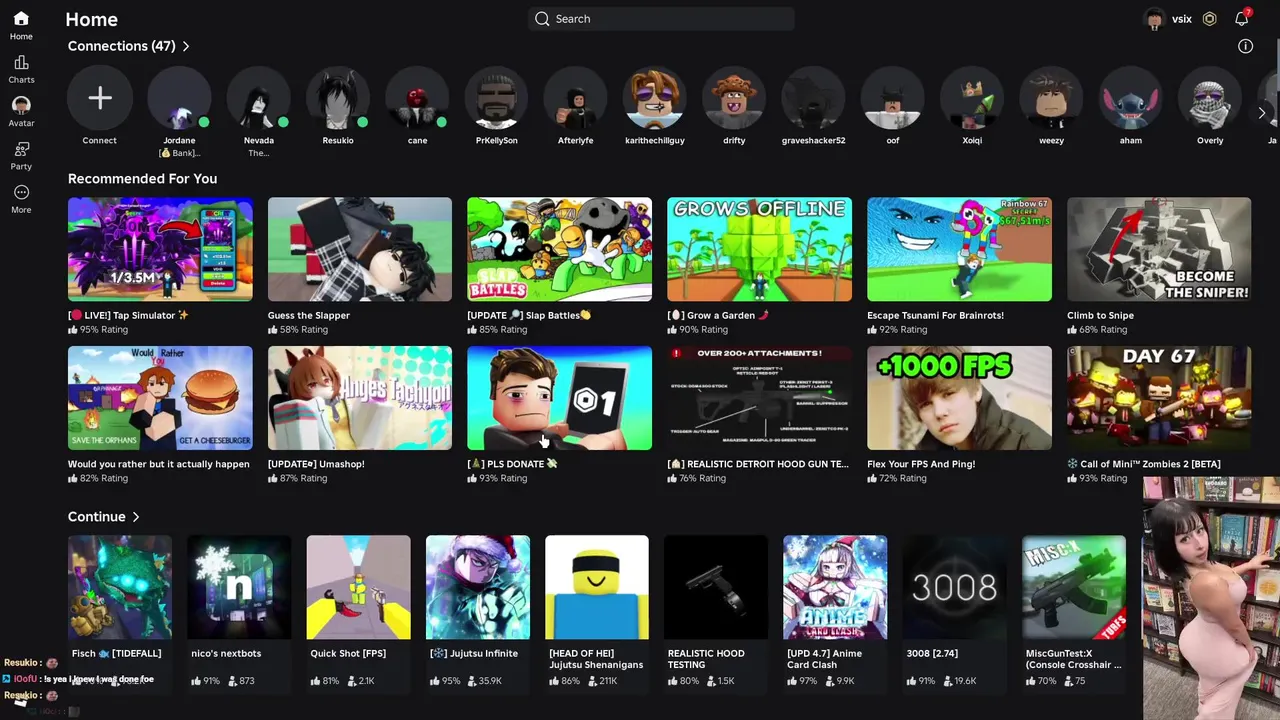Continue playing Jujutsu Shenanigans
Screen dimensions: 1280x720
pyautogui.click(x=597, y=587)
